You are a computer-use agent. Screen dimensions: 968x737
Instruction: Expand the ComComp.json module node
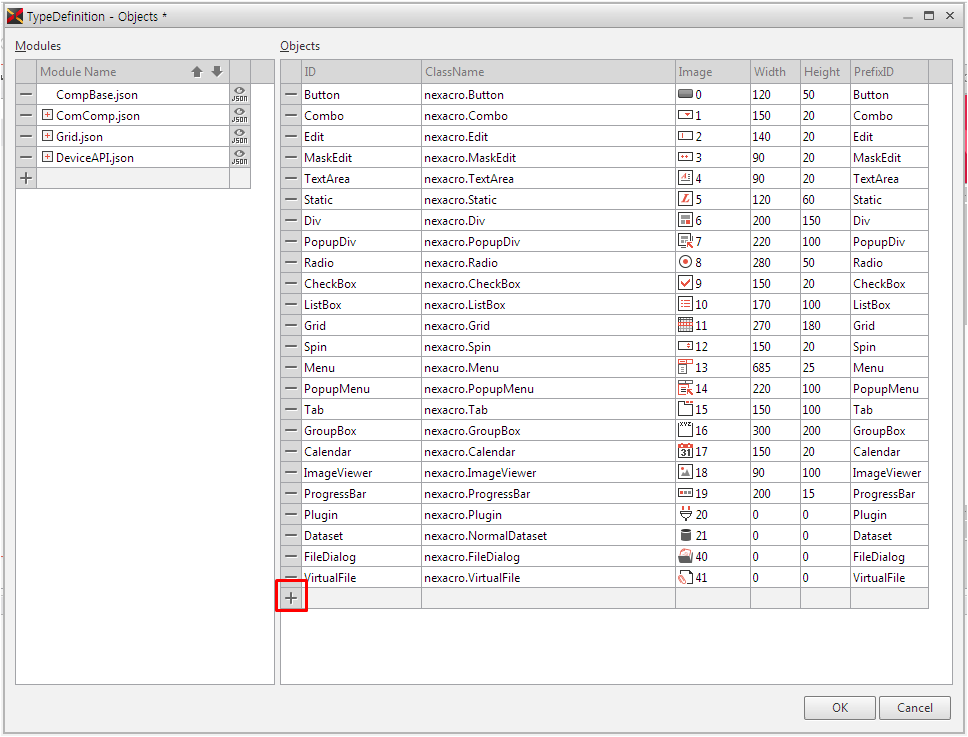[x=47, y=116]
